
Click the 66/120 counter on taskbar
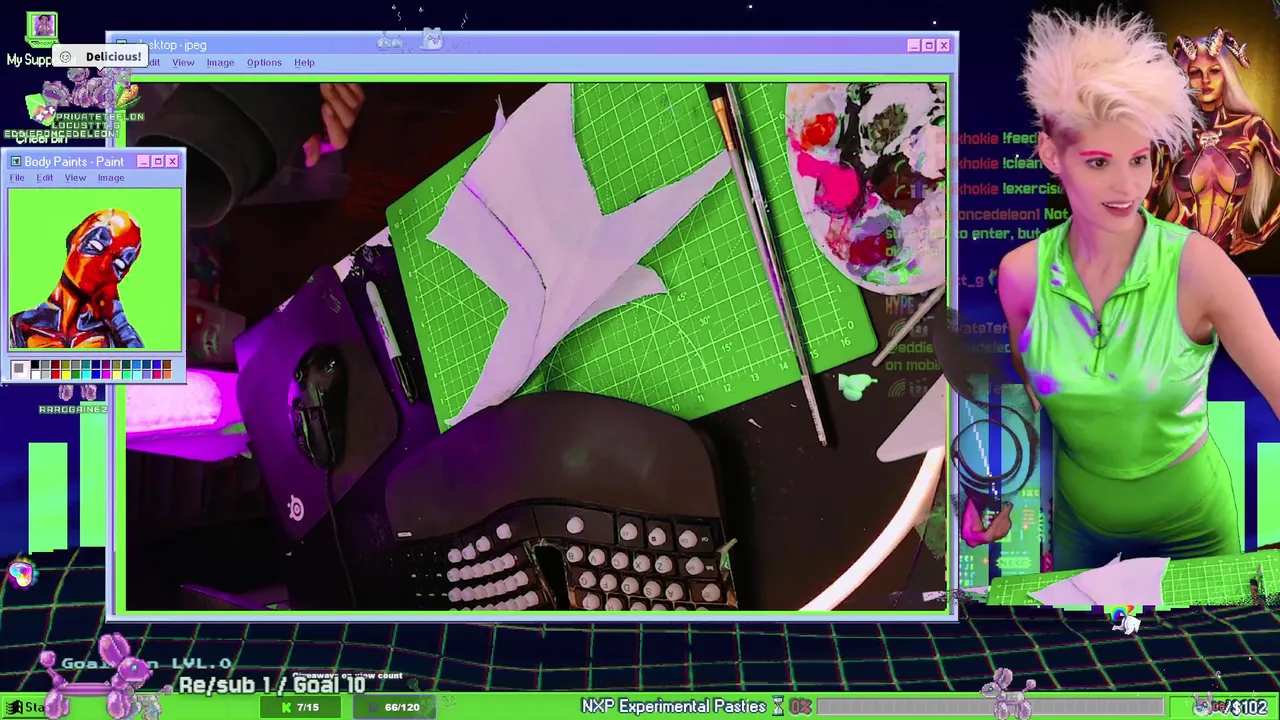click(395, 707)
